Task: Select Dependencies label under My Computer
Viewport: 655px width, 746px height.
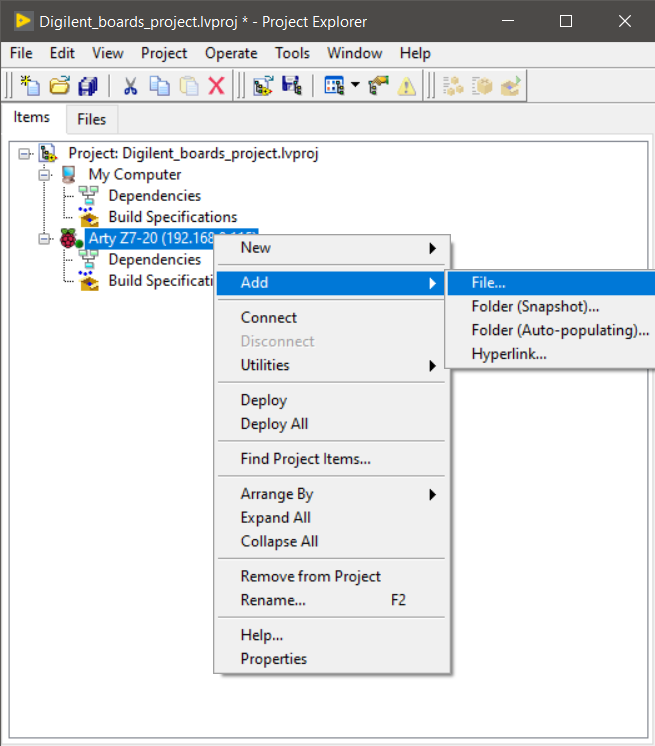Action: pos(155,196)
